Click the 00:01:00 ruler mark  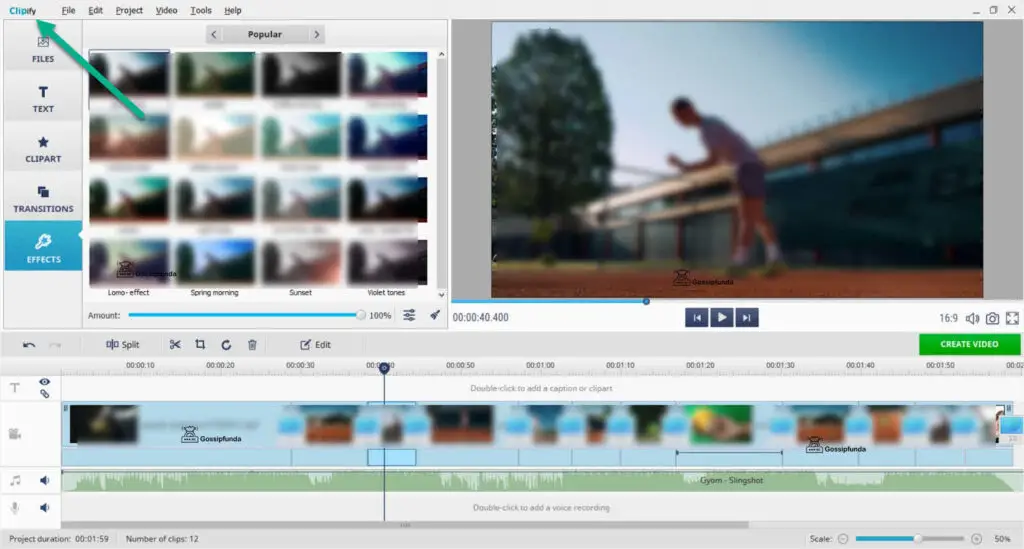tap(540, 366)
